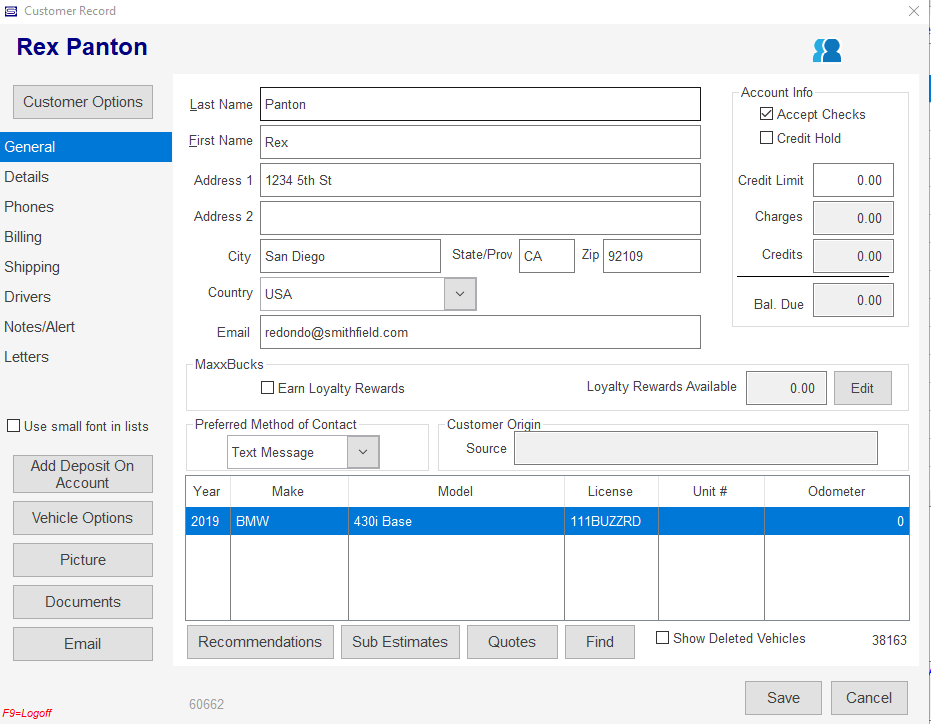
Task: Click the Bal. Due amount box
Action: coord(853,300)
